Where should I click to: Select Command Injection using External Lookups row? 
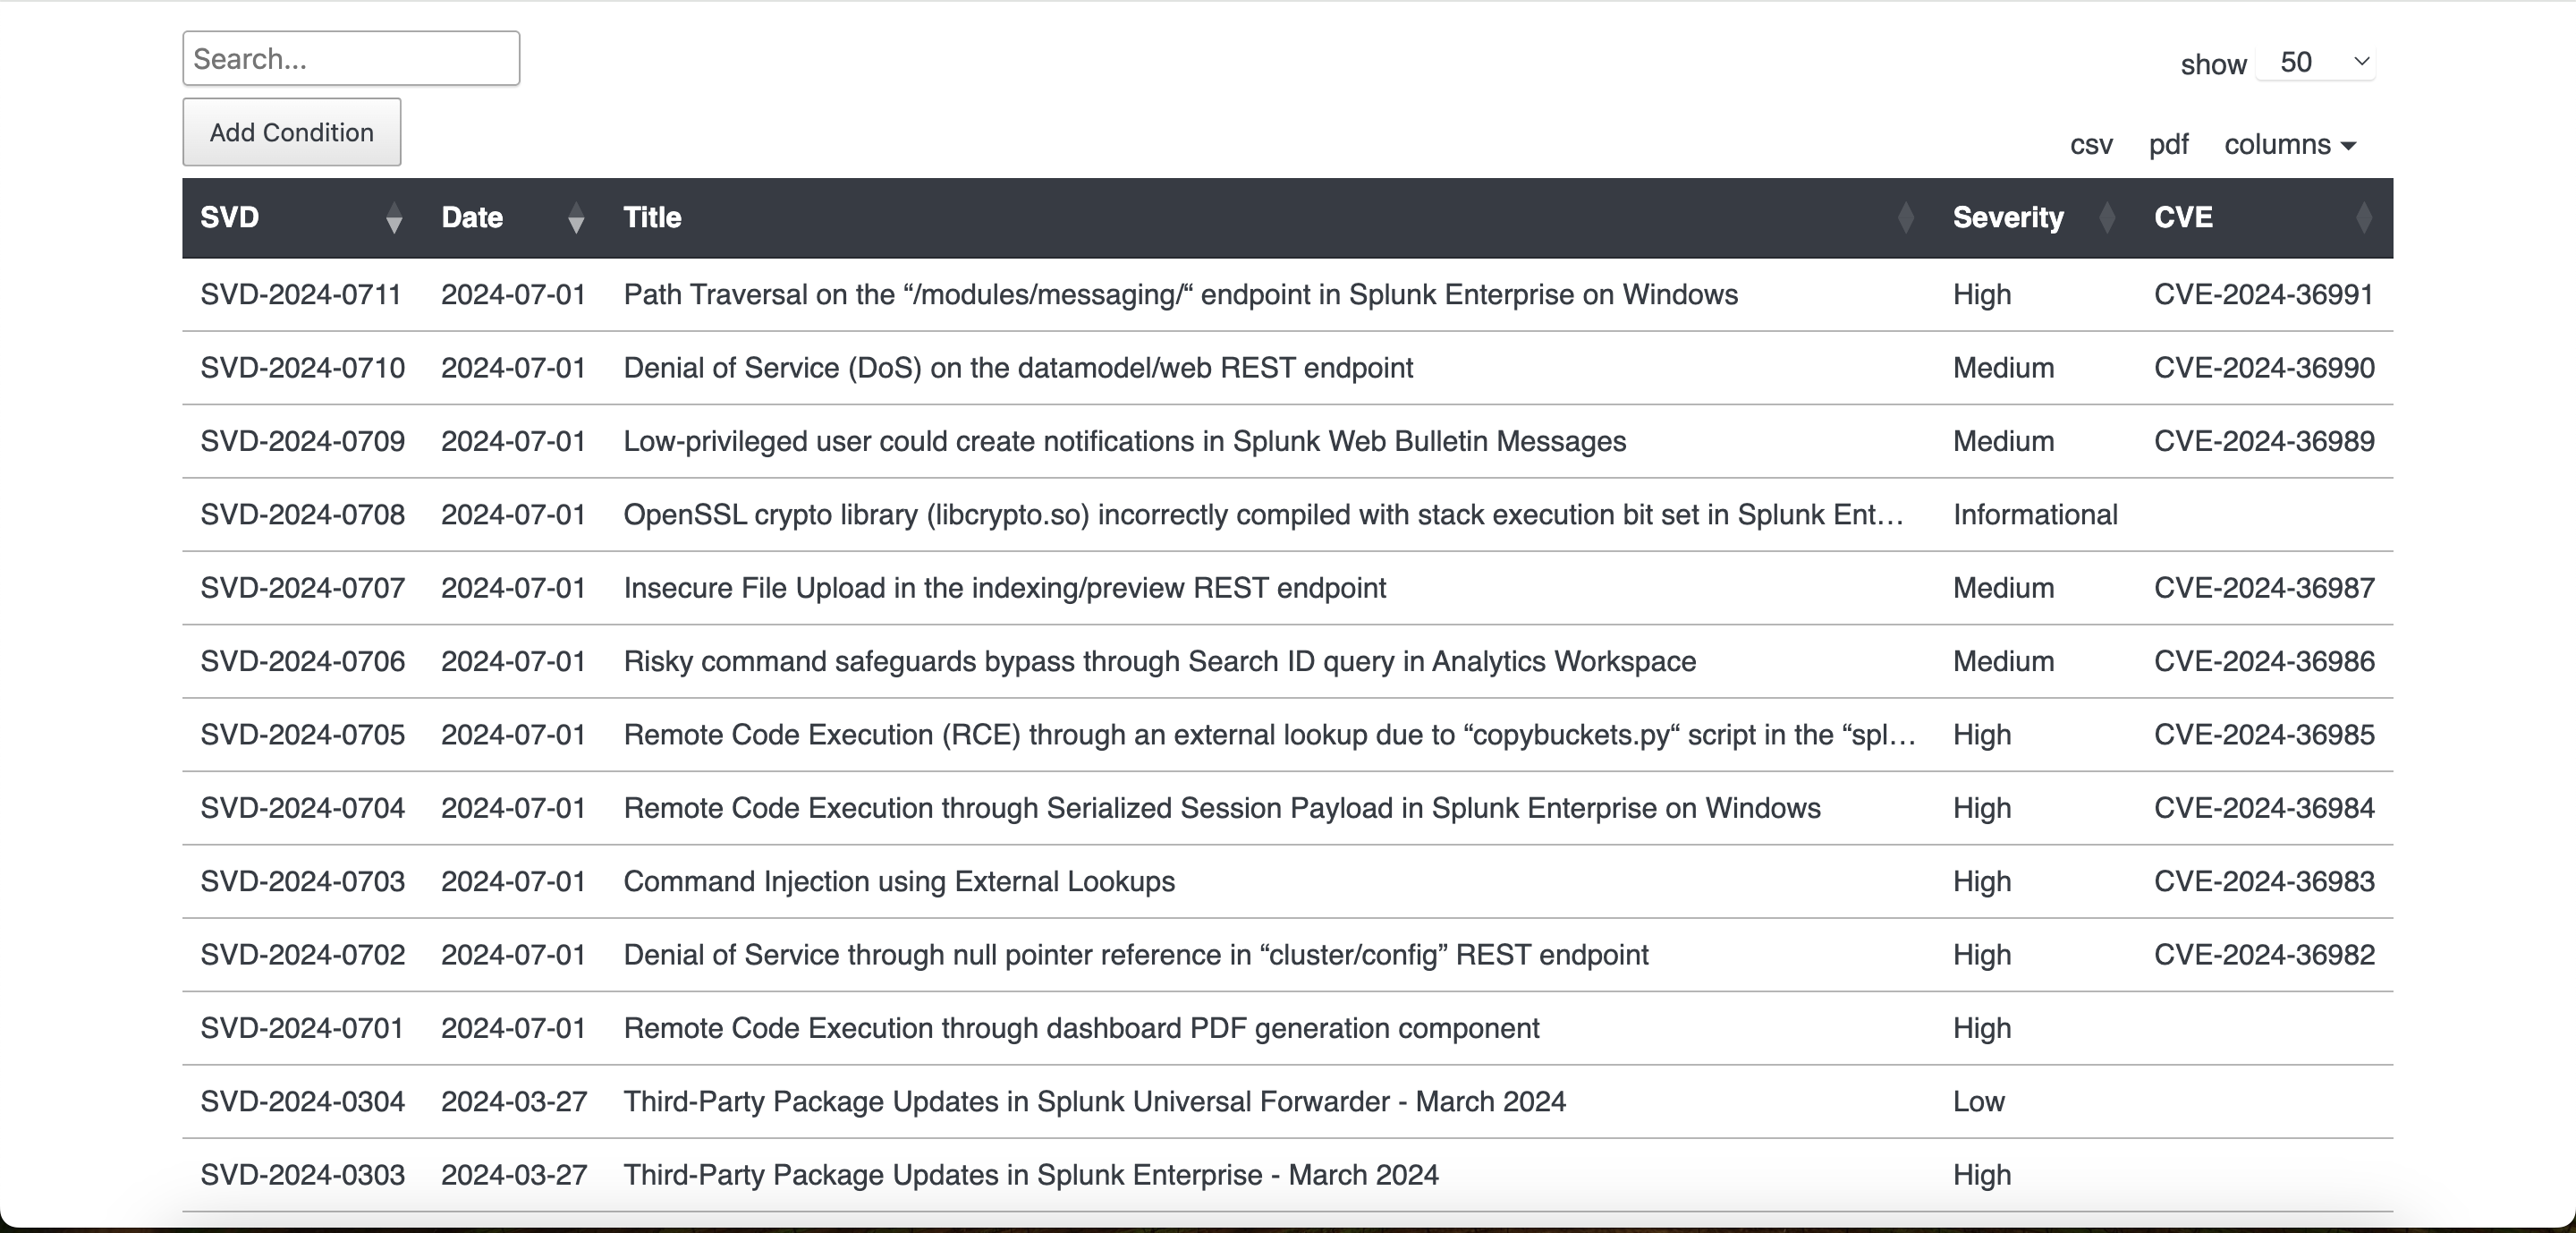coord(899,882)
